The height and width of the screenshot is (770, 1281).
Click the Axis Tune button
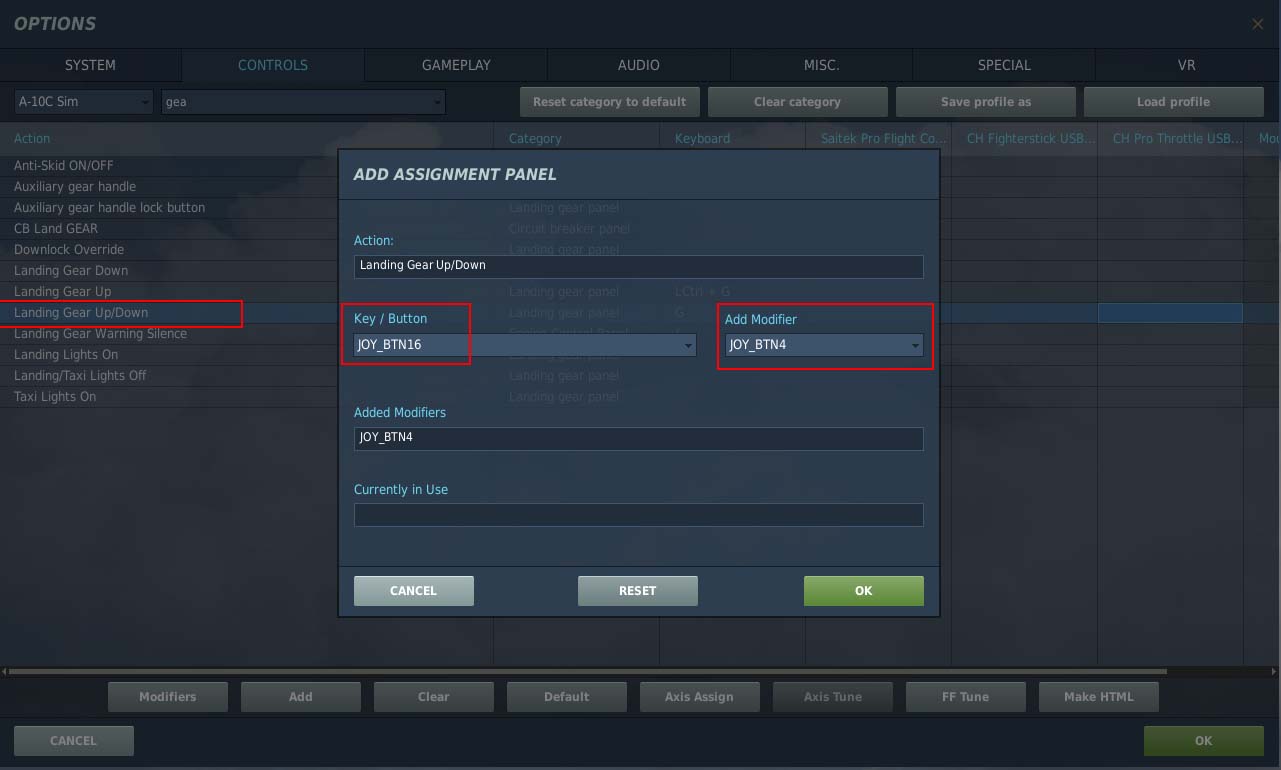[x=833, y=697]
